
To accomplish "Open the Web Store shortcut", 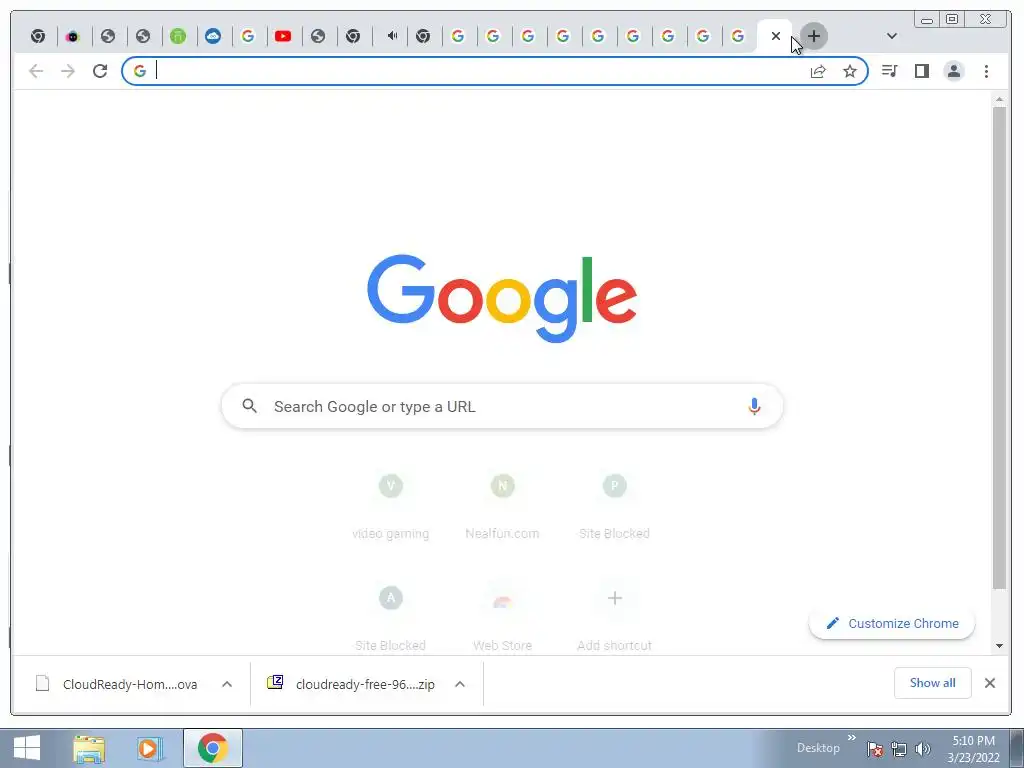I will [502, 617].
